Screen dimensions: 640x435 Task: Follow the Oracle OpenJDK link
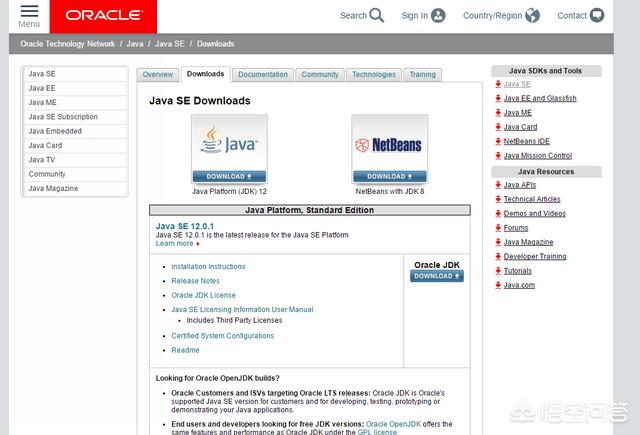393,424
